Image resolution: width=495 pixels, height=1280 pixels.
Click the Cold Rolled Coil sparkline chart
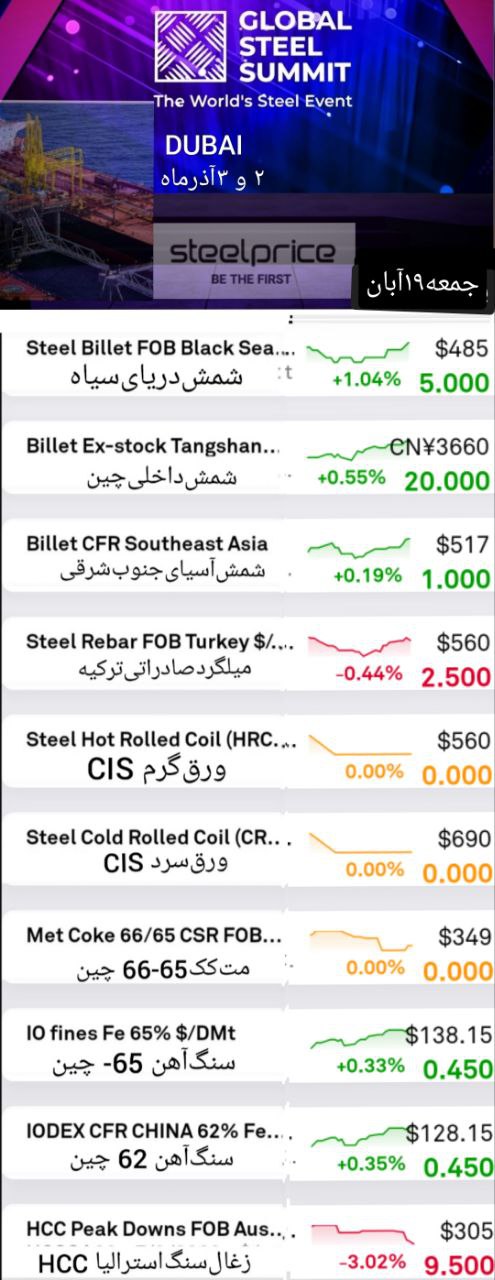click(358, 842)
